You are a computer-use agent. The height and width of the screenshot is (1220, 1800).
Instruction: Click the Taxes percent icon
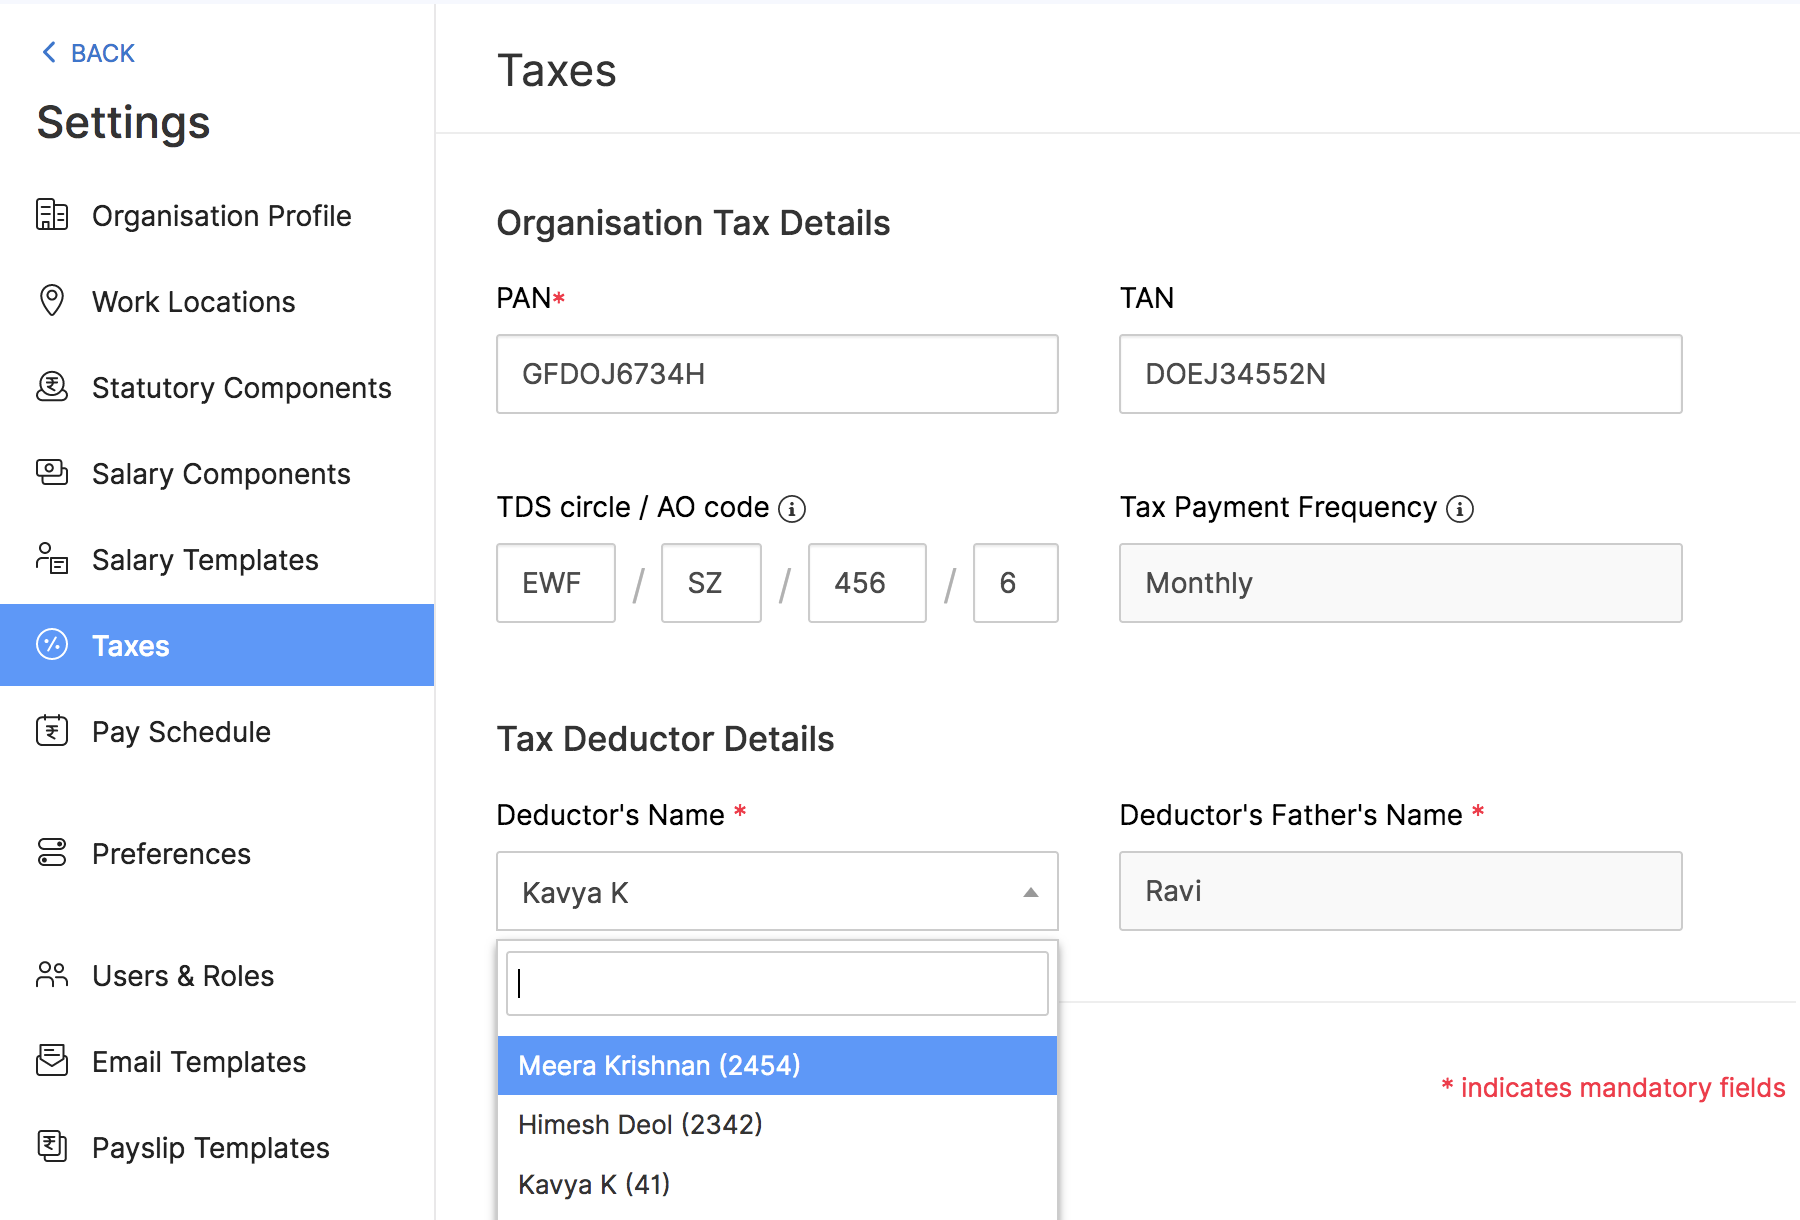[51, 645]
